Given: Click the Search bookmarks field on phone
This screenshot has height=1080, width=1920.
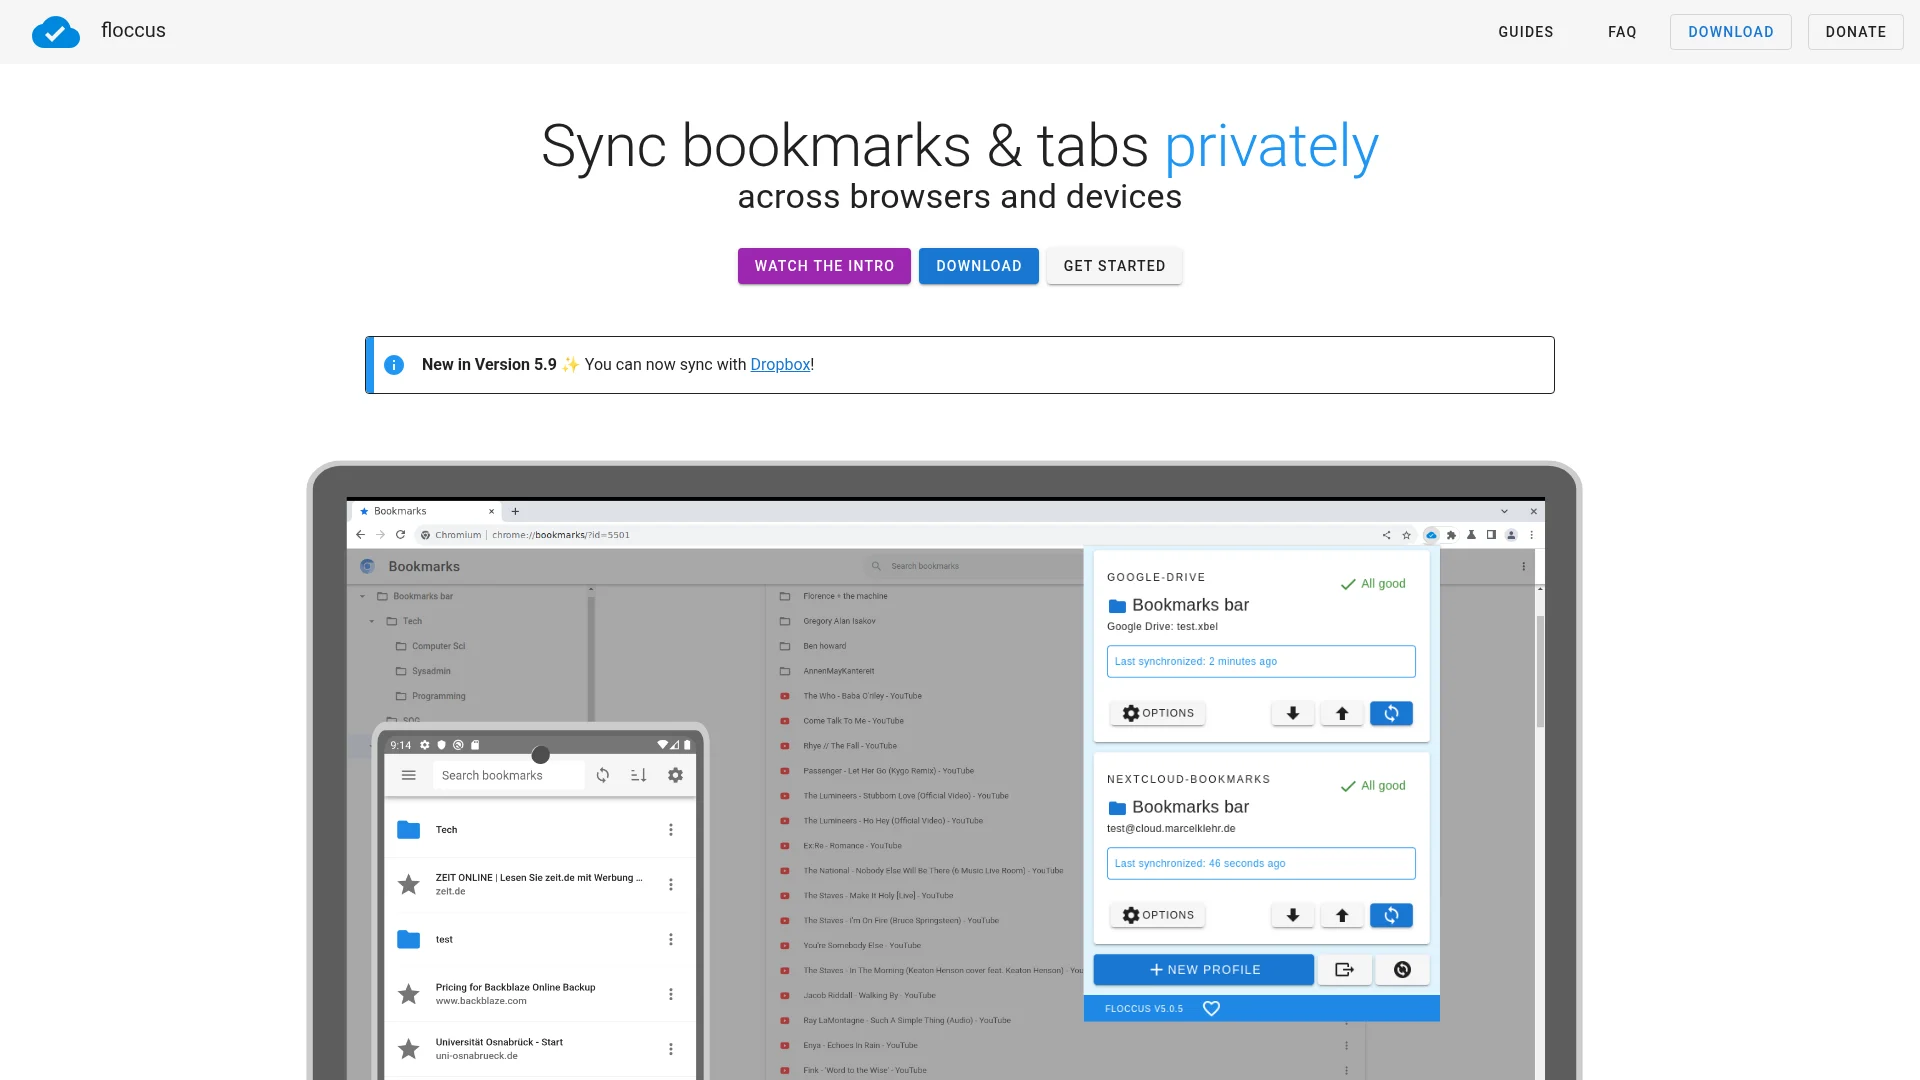Looking at the screenshot, I should pyautogui.click(x=508, y=775).
